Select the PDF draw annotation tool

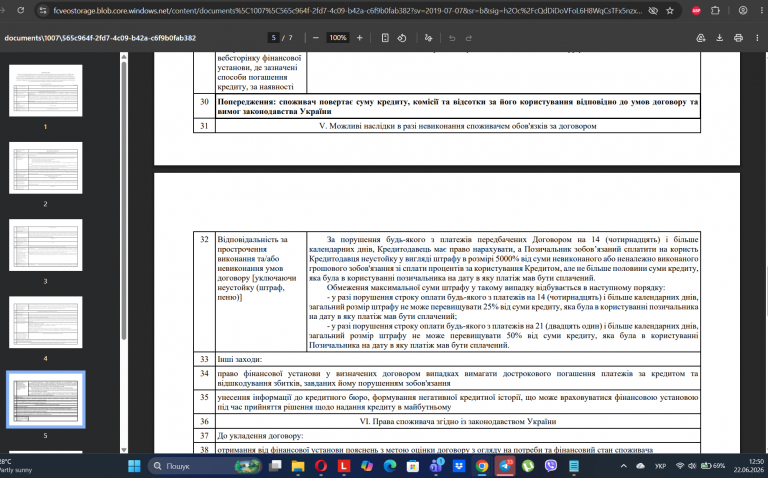(428, 38)
